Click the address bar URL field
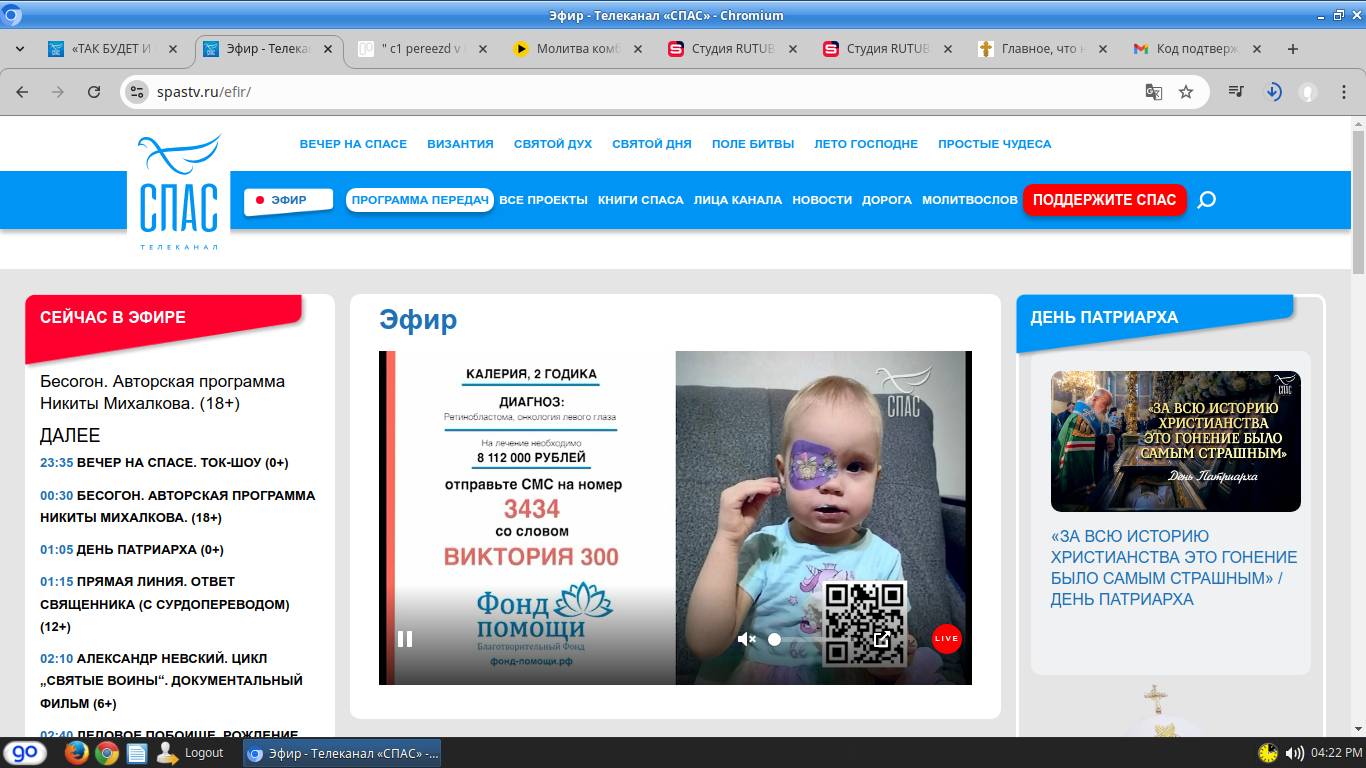Viewport: 1366px width, 768px height. pos(640,92)
